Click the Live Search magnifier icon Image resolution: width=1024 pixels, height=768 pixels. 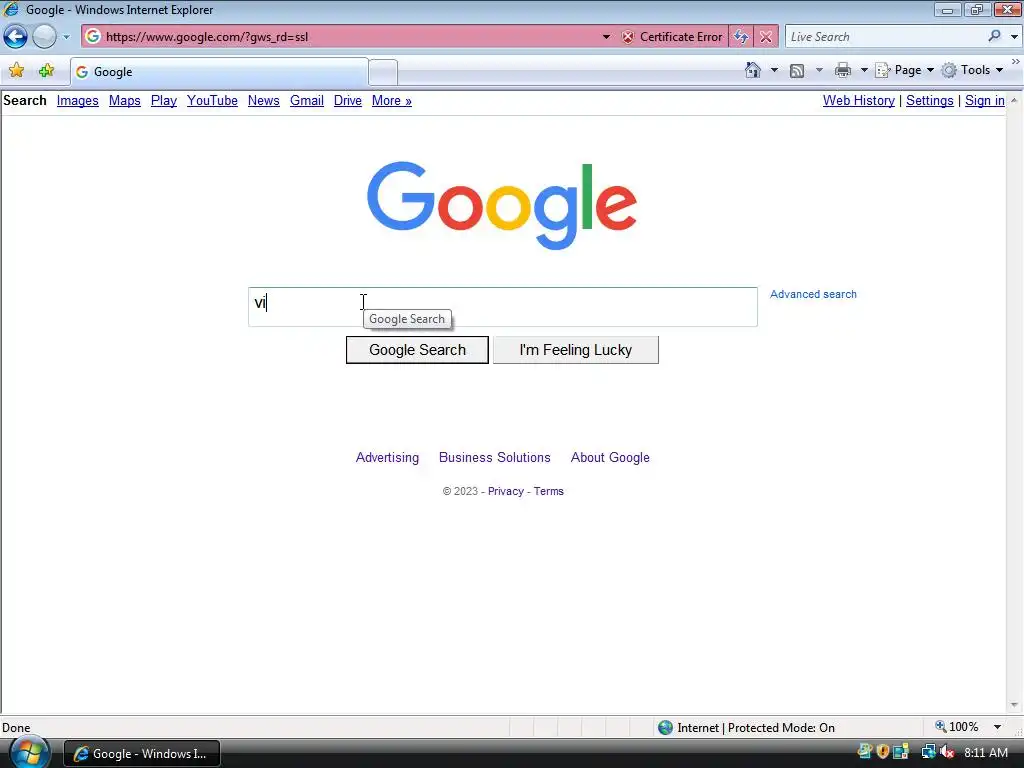(x=995, y=37)
